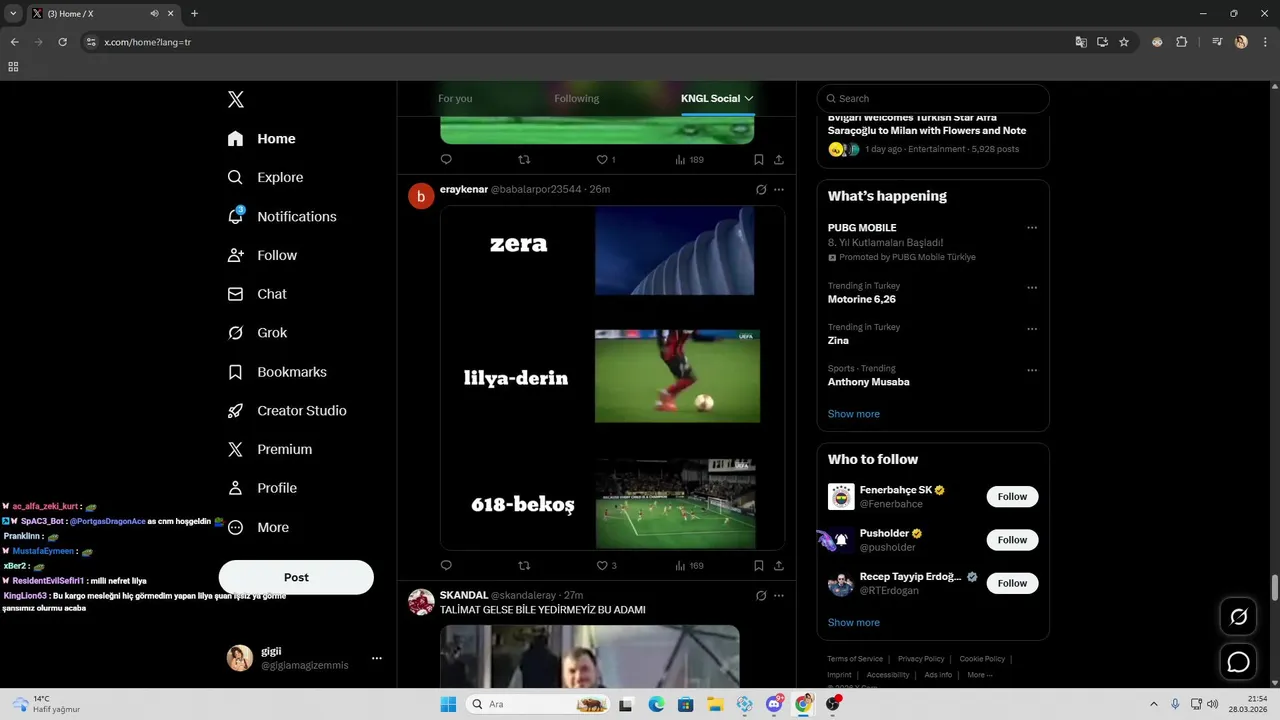
Task: Open the Privacy Policy link
Action: (x=921, y=659)
